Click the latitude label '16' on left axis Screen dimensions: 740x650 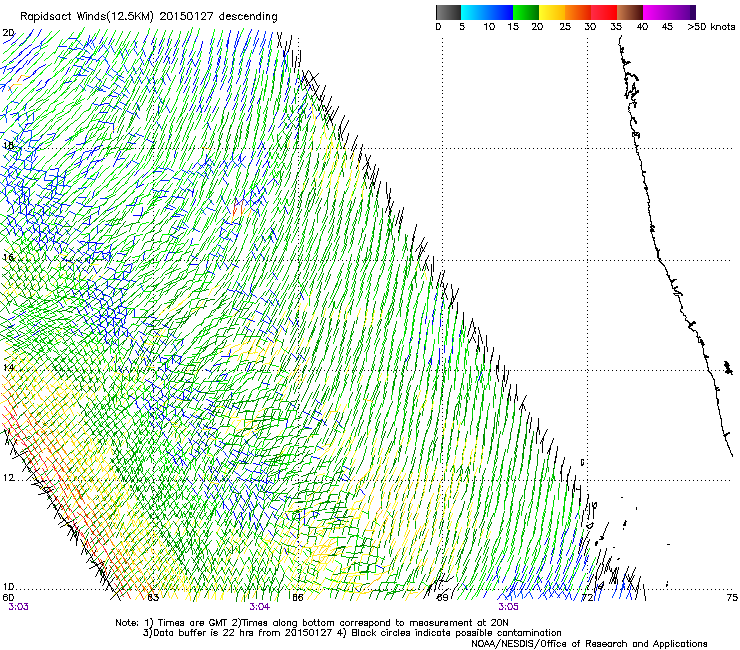click(8, 257)
